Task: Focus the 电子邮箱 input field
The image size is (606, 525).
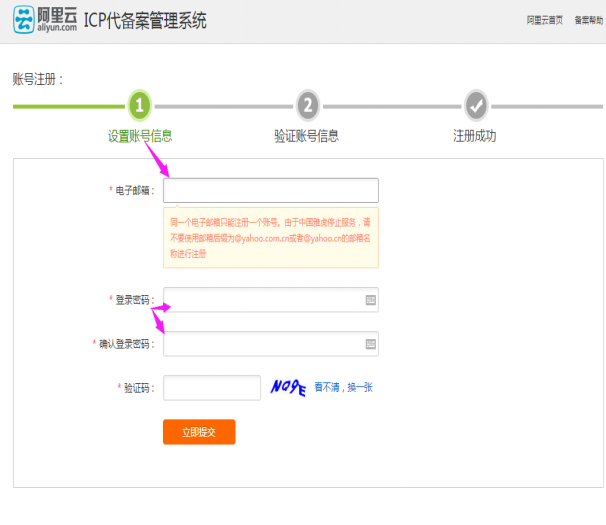Action: (x=270, y=190)
